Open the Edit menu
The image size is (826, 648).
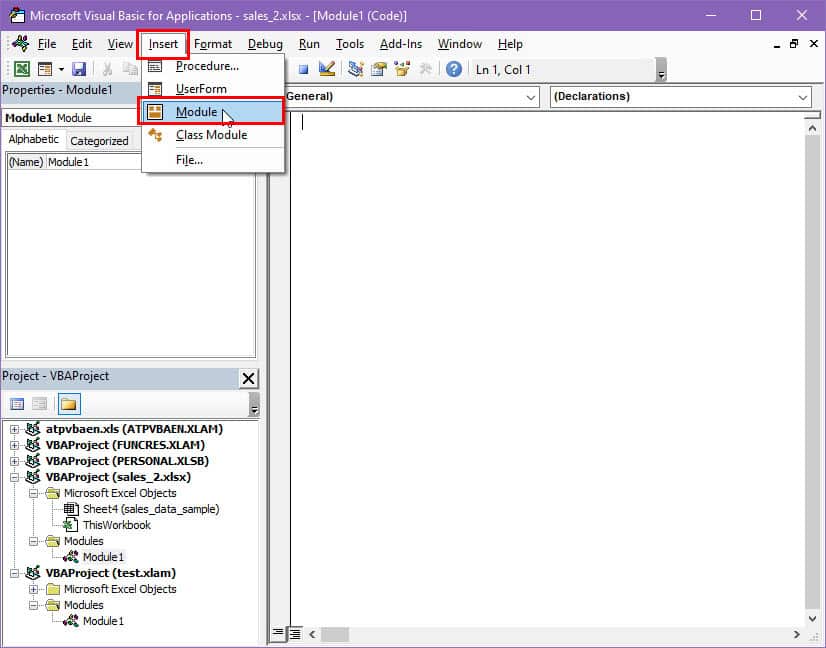coord(82,44)
